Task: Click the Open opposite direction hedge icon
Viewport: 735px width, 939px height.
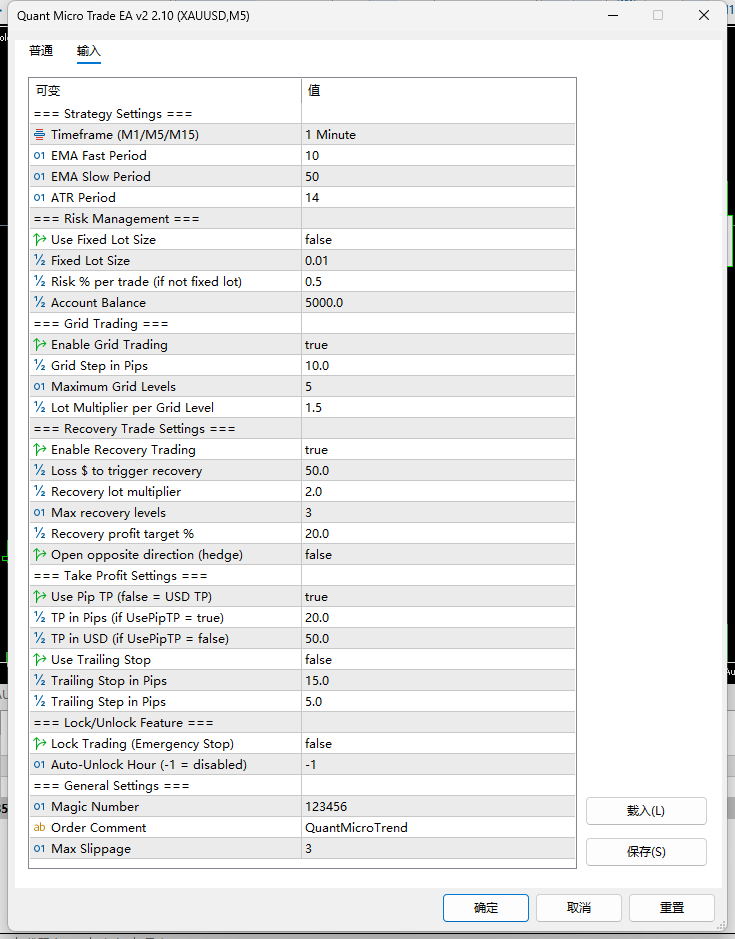Action: (40, 555)
